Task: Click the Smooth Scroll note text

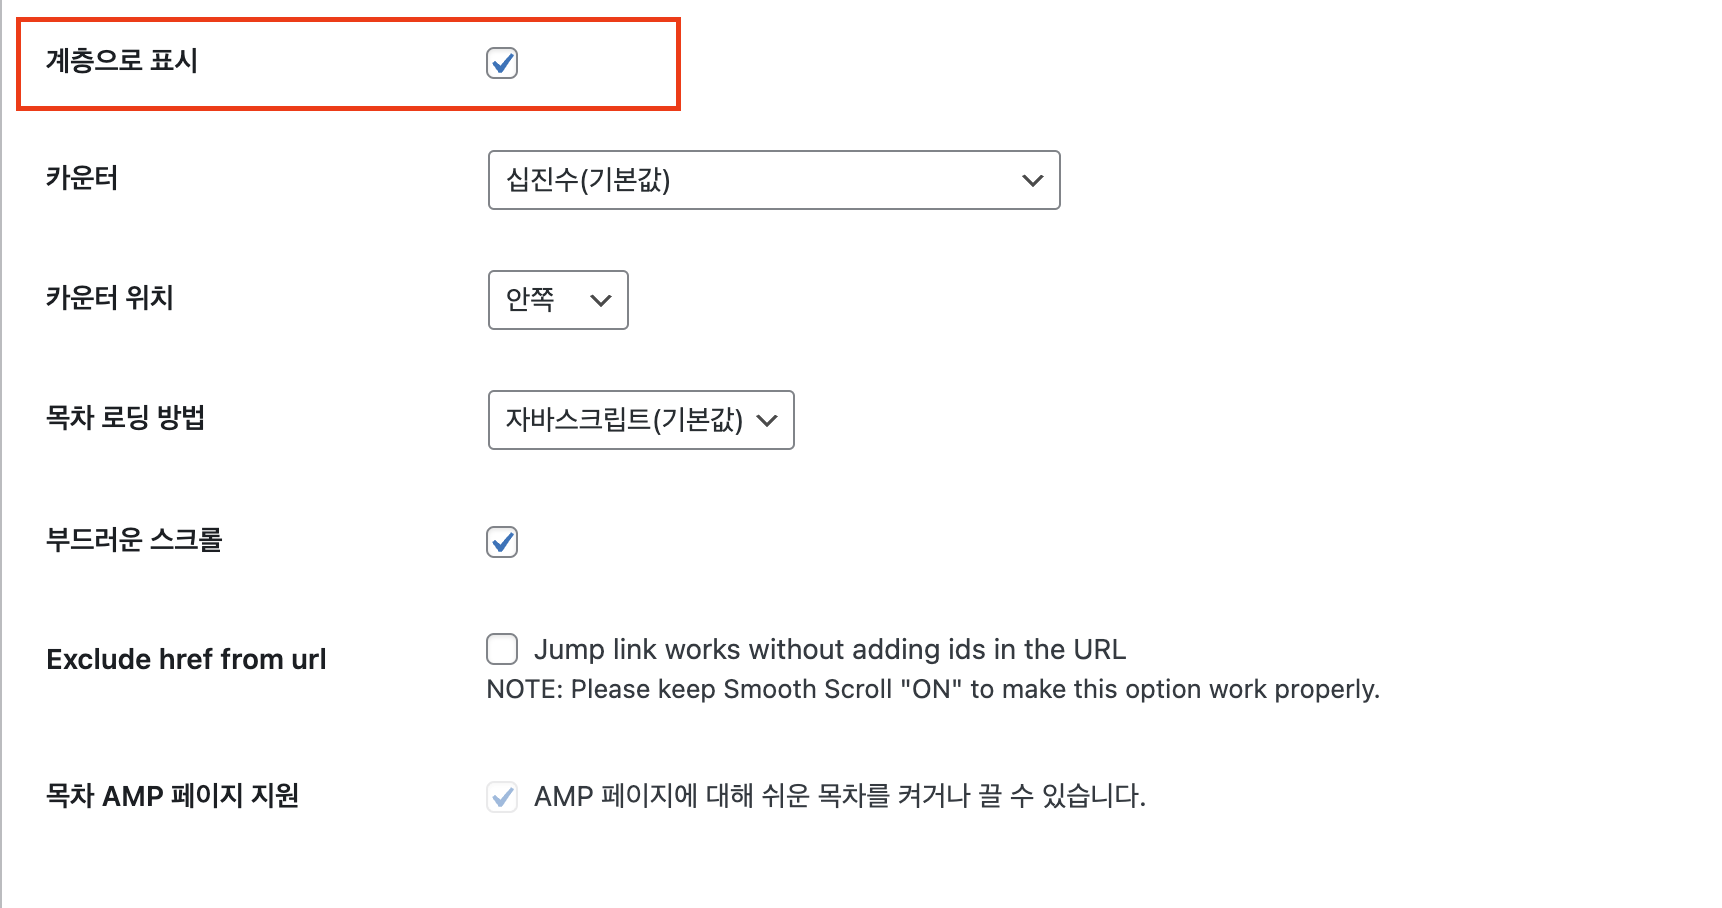Action: 932,689
